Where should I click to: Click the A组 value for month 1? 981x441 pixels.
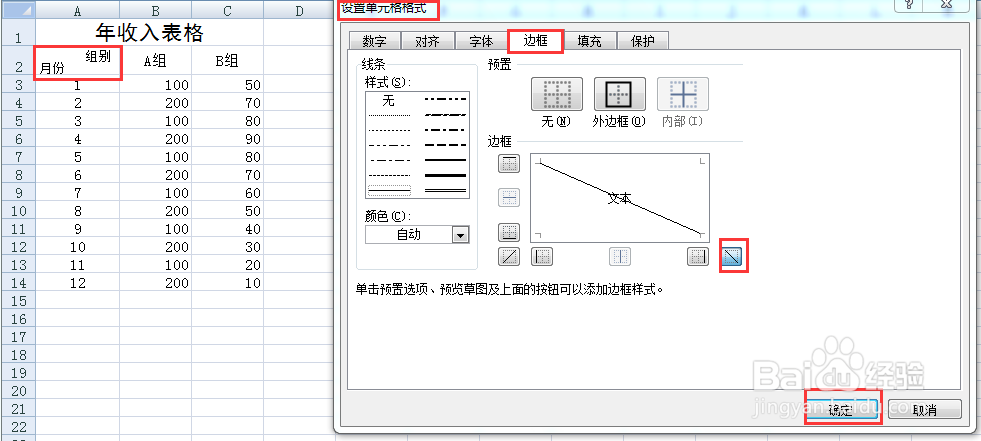156,85
